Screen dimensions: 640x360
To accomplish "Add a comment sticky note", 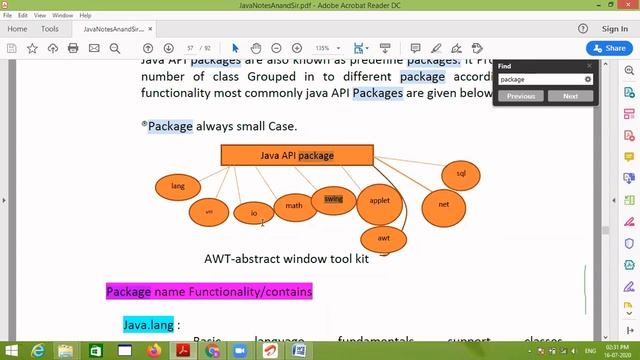I will [416, 48].
